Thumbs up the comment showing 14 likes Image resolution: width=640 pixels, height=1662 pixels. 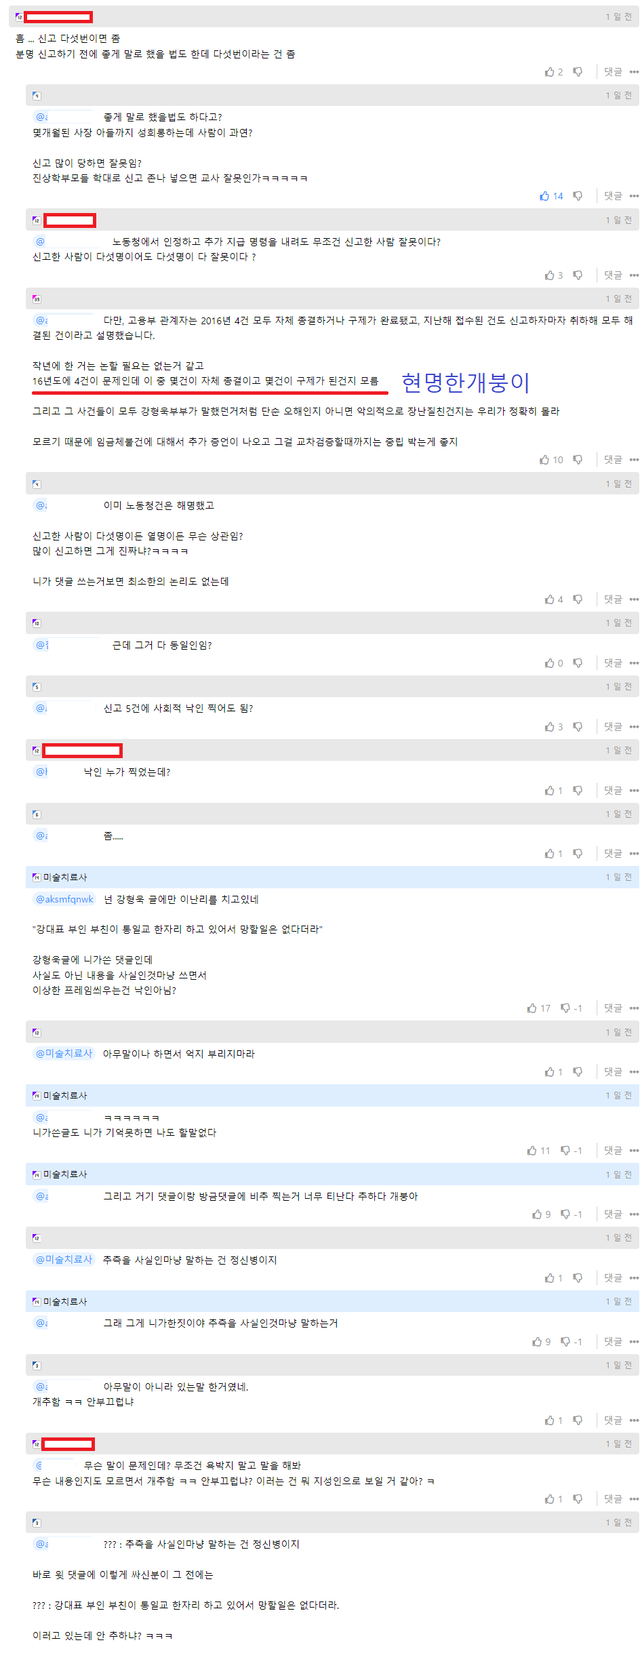pos(544,196)
